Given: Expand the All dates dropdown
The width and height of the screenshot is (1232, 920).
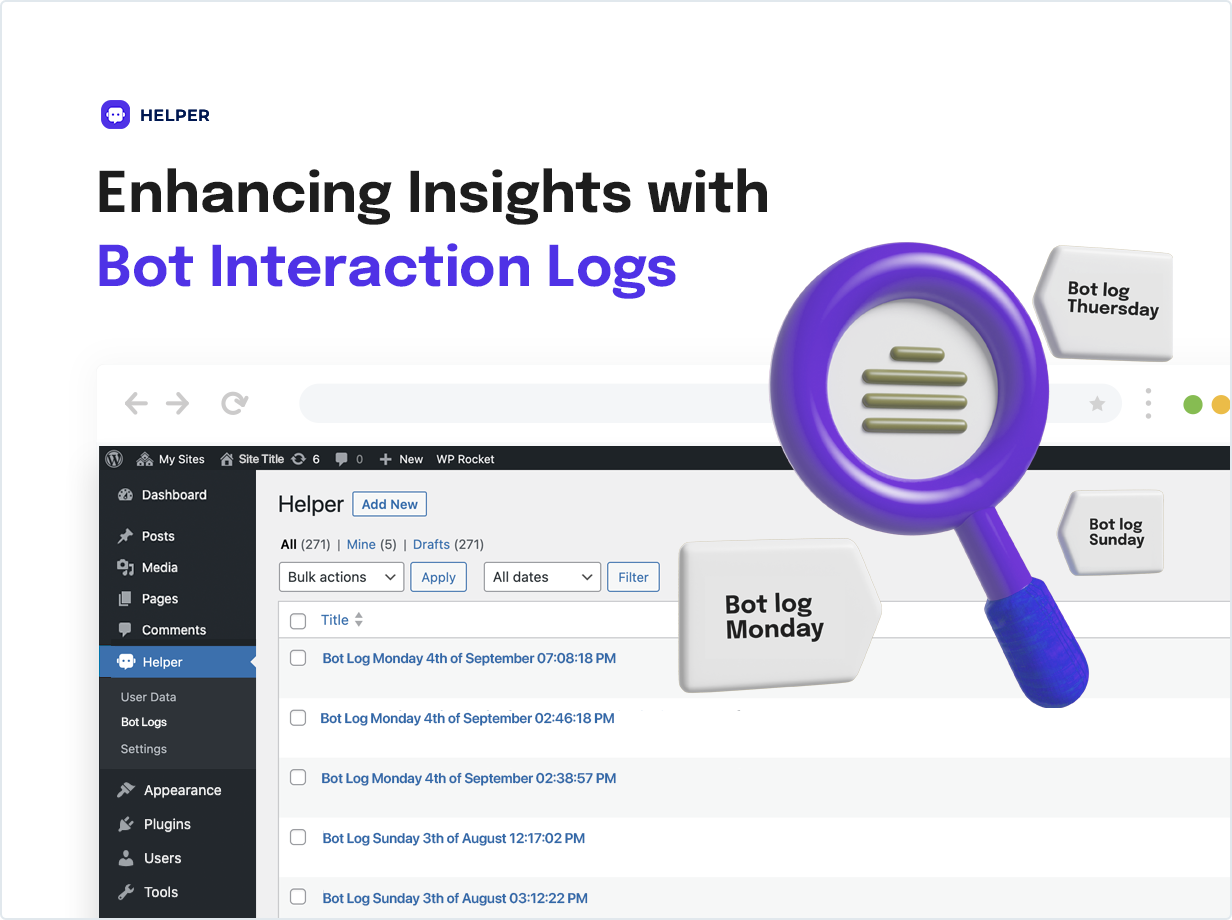Looking at the screenshot, I should pyautogui.click(x=542, y=577).
